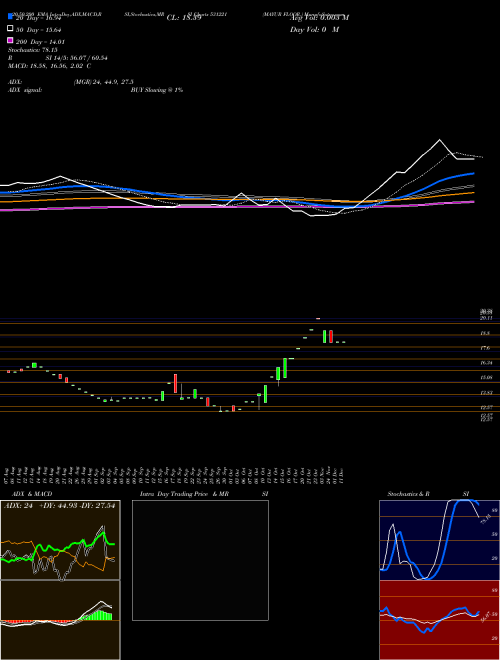Image resolution: width=500 pixels, height=660 pixels.
Task: Click the 'ADX & MACD' panel title
Action: coord(32,494)
